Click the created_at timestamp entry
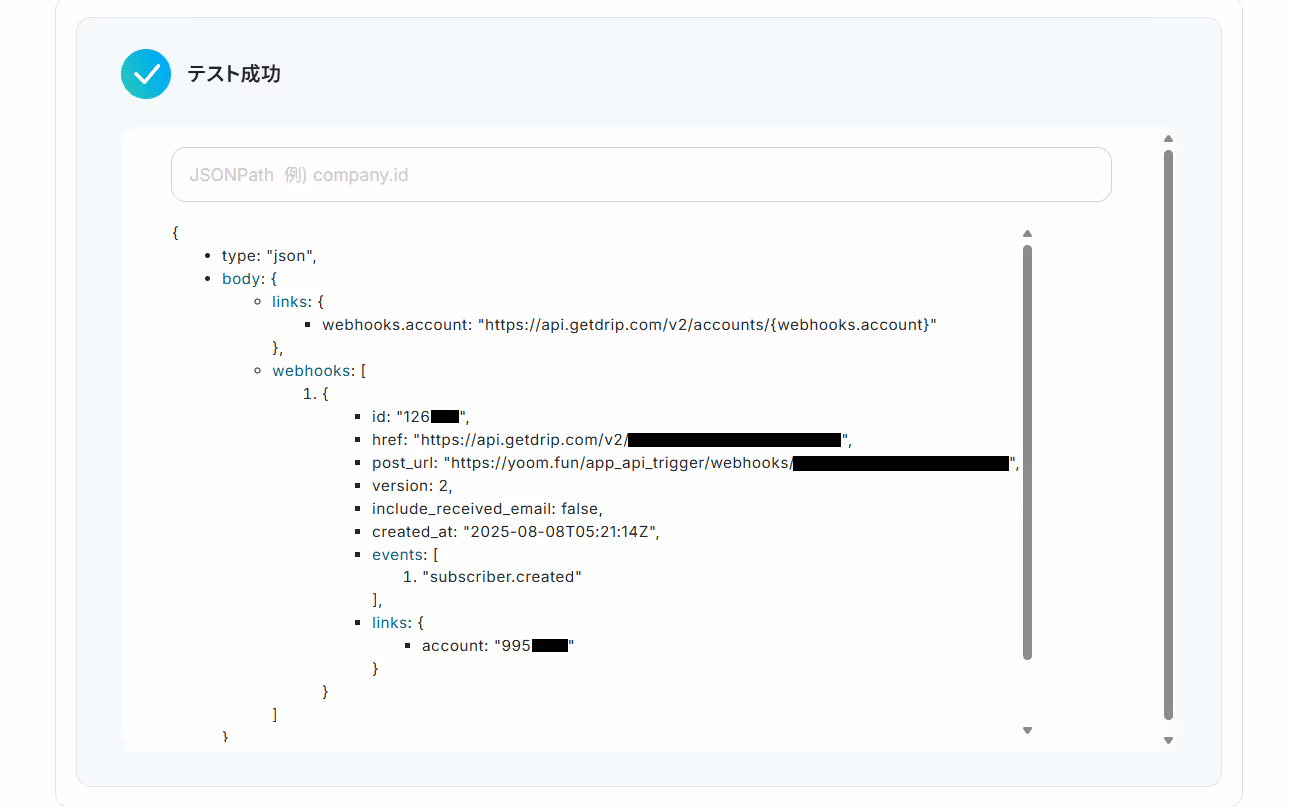The height and width of the screenshot is (807, 1289). click(x=516, y=532)
